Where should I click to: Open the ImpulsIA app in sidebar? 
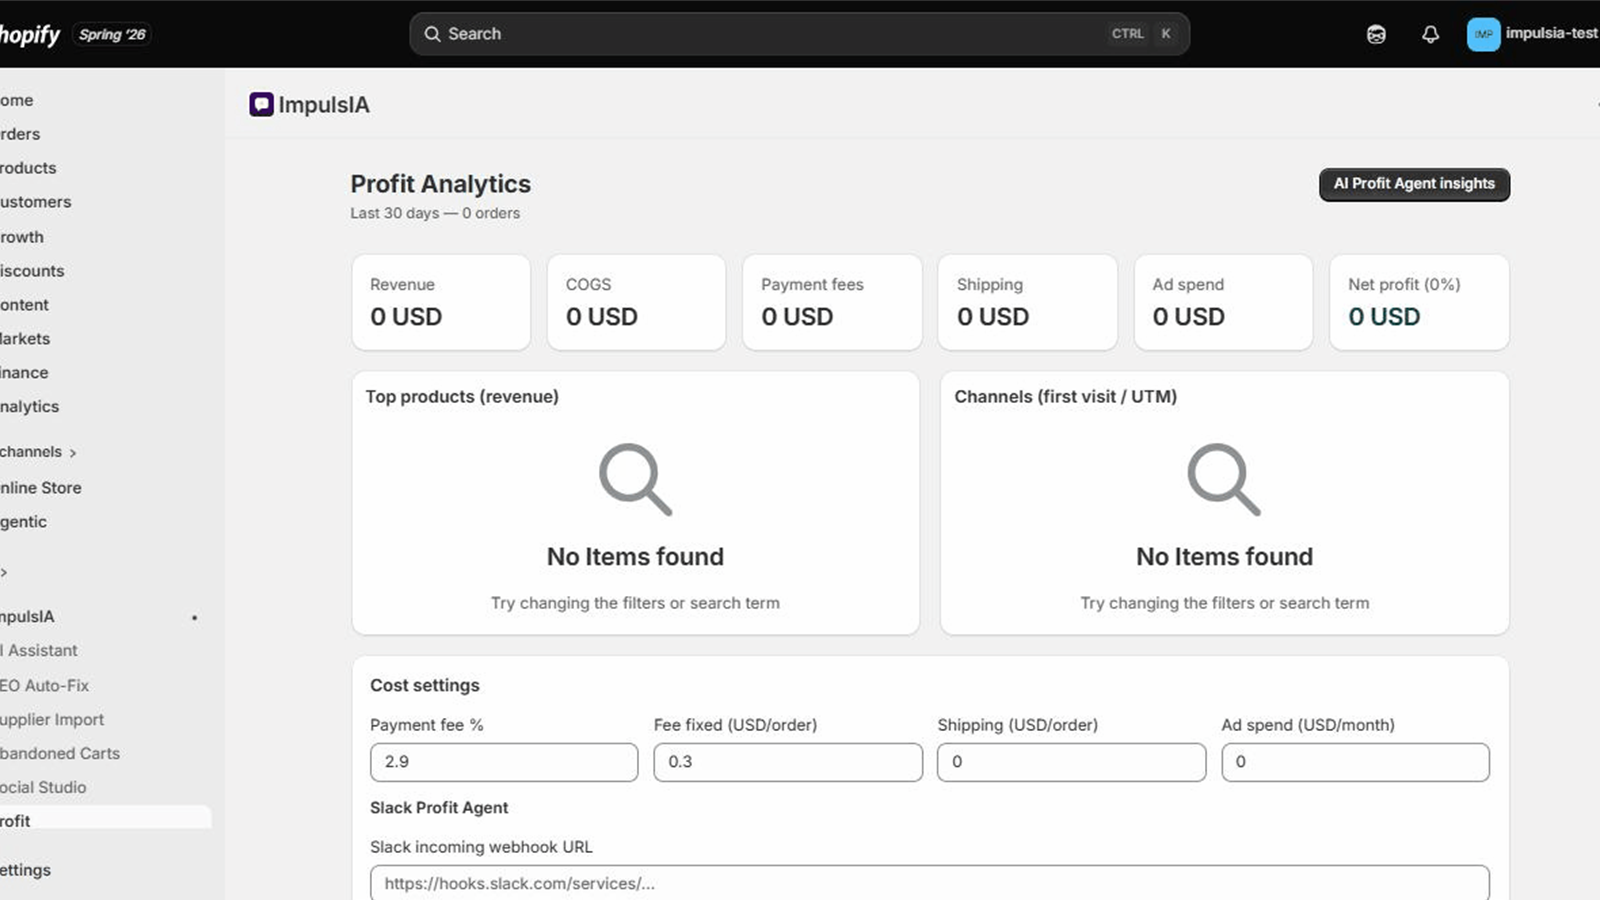coord(27,617)
